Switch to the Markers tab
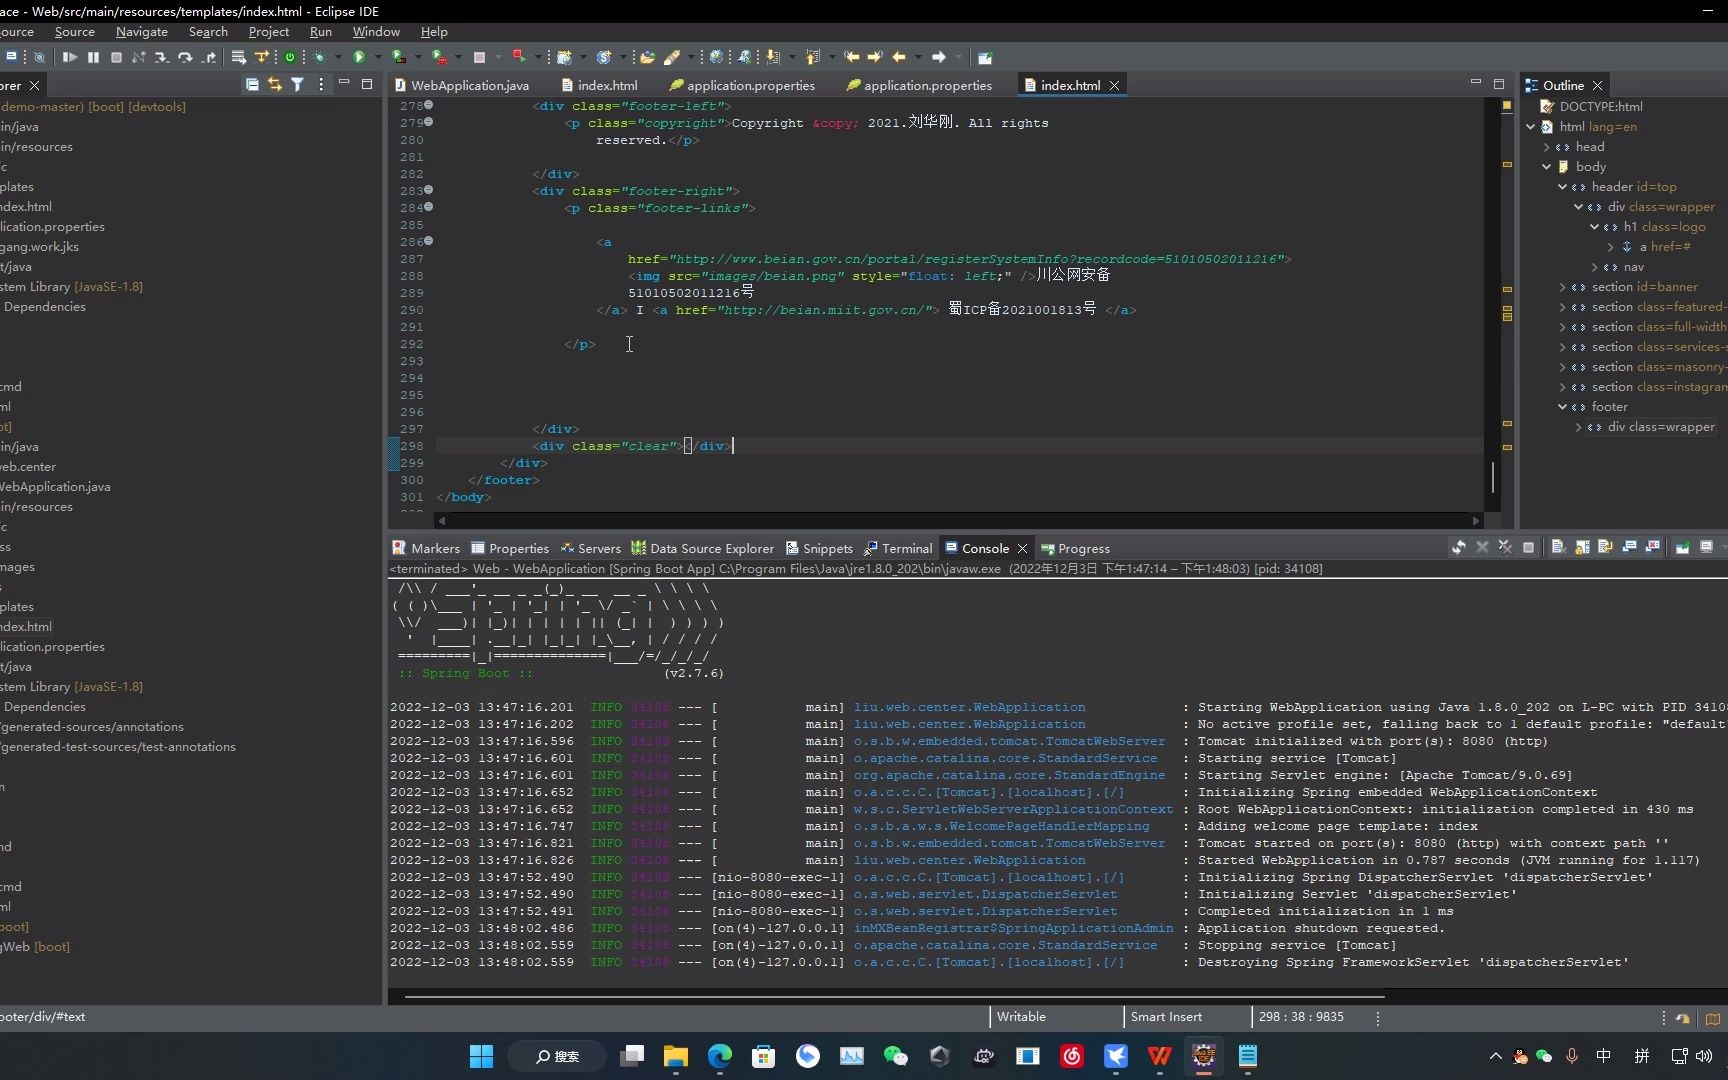This screenshot has width=1728, height=1080. point(426,548)
